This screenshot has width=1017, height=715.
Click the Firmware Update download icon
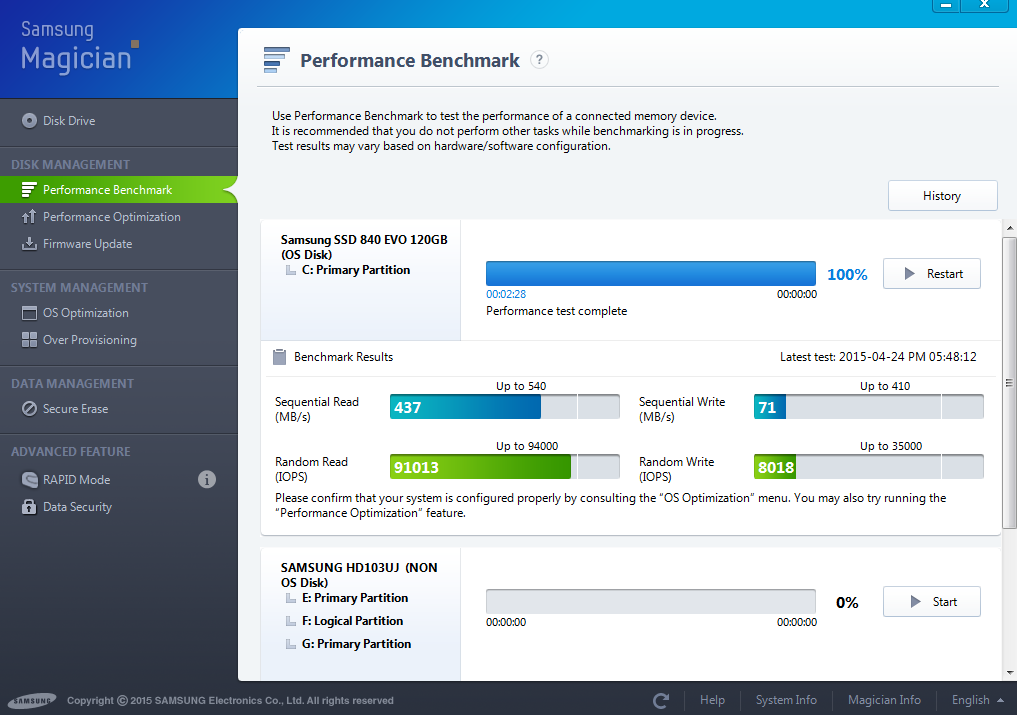click(x=29, y=244)
